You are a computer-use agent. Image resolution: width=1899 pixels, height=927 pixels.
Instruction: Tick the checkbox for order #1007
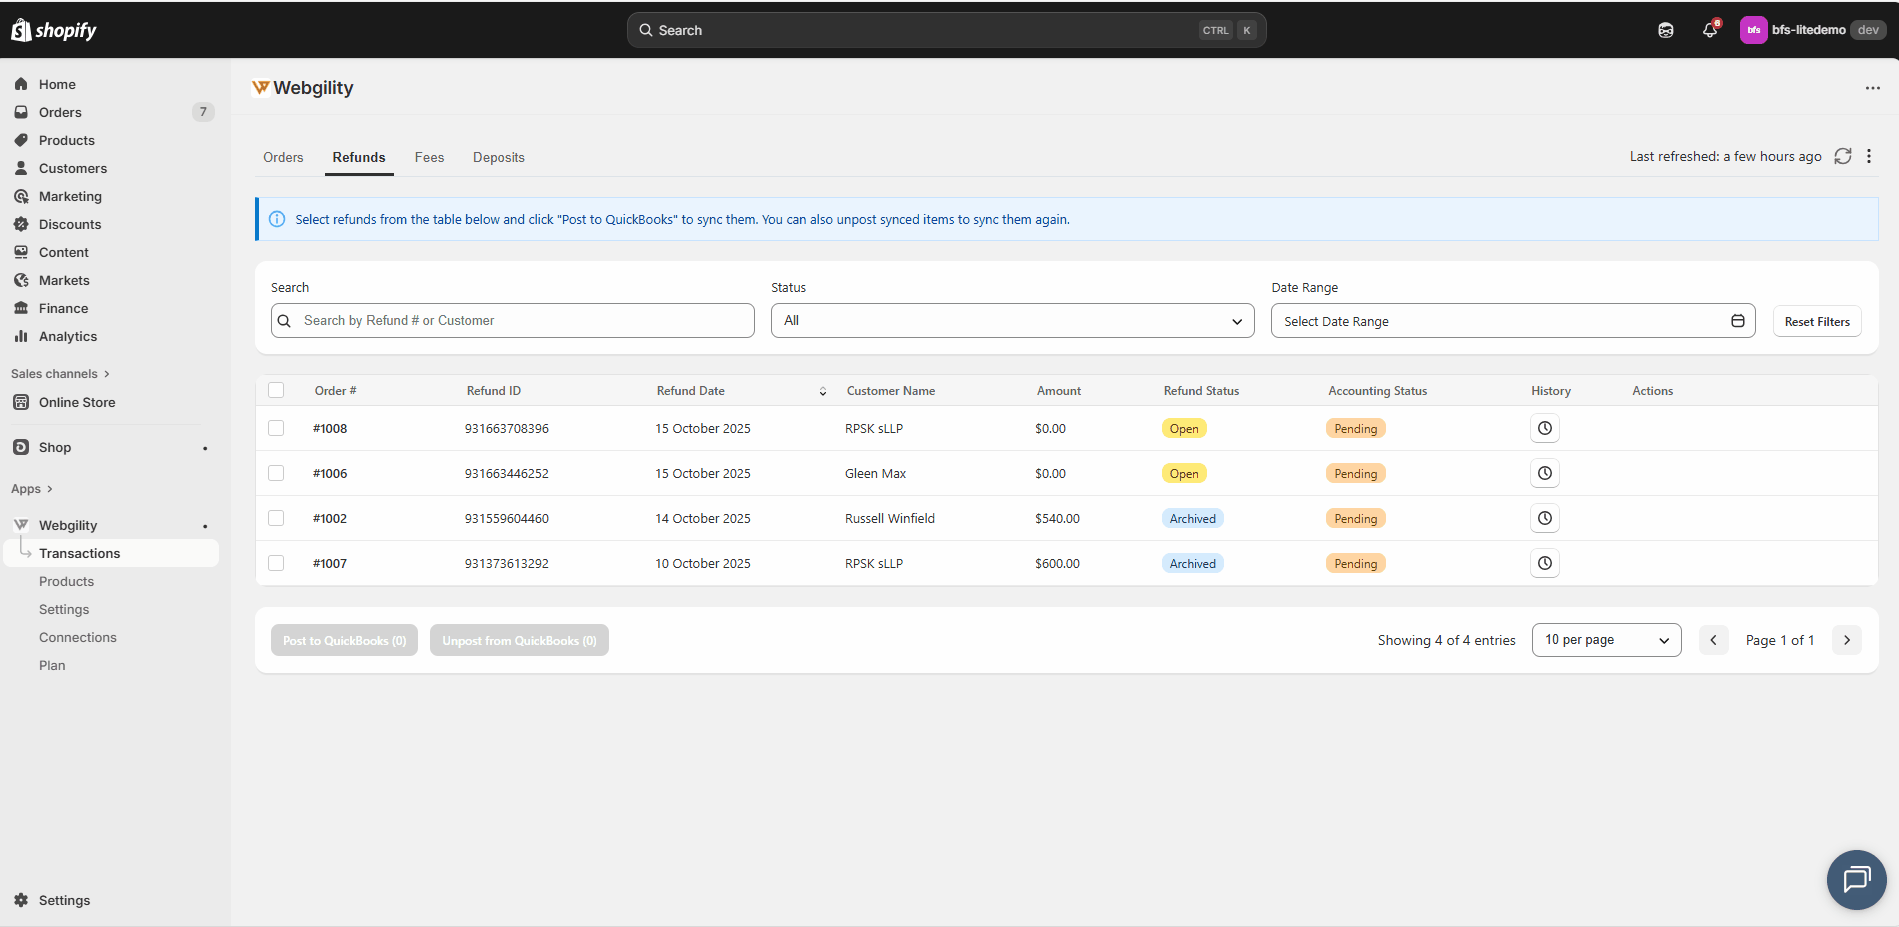point(276,563)
